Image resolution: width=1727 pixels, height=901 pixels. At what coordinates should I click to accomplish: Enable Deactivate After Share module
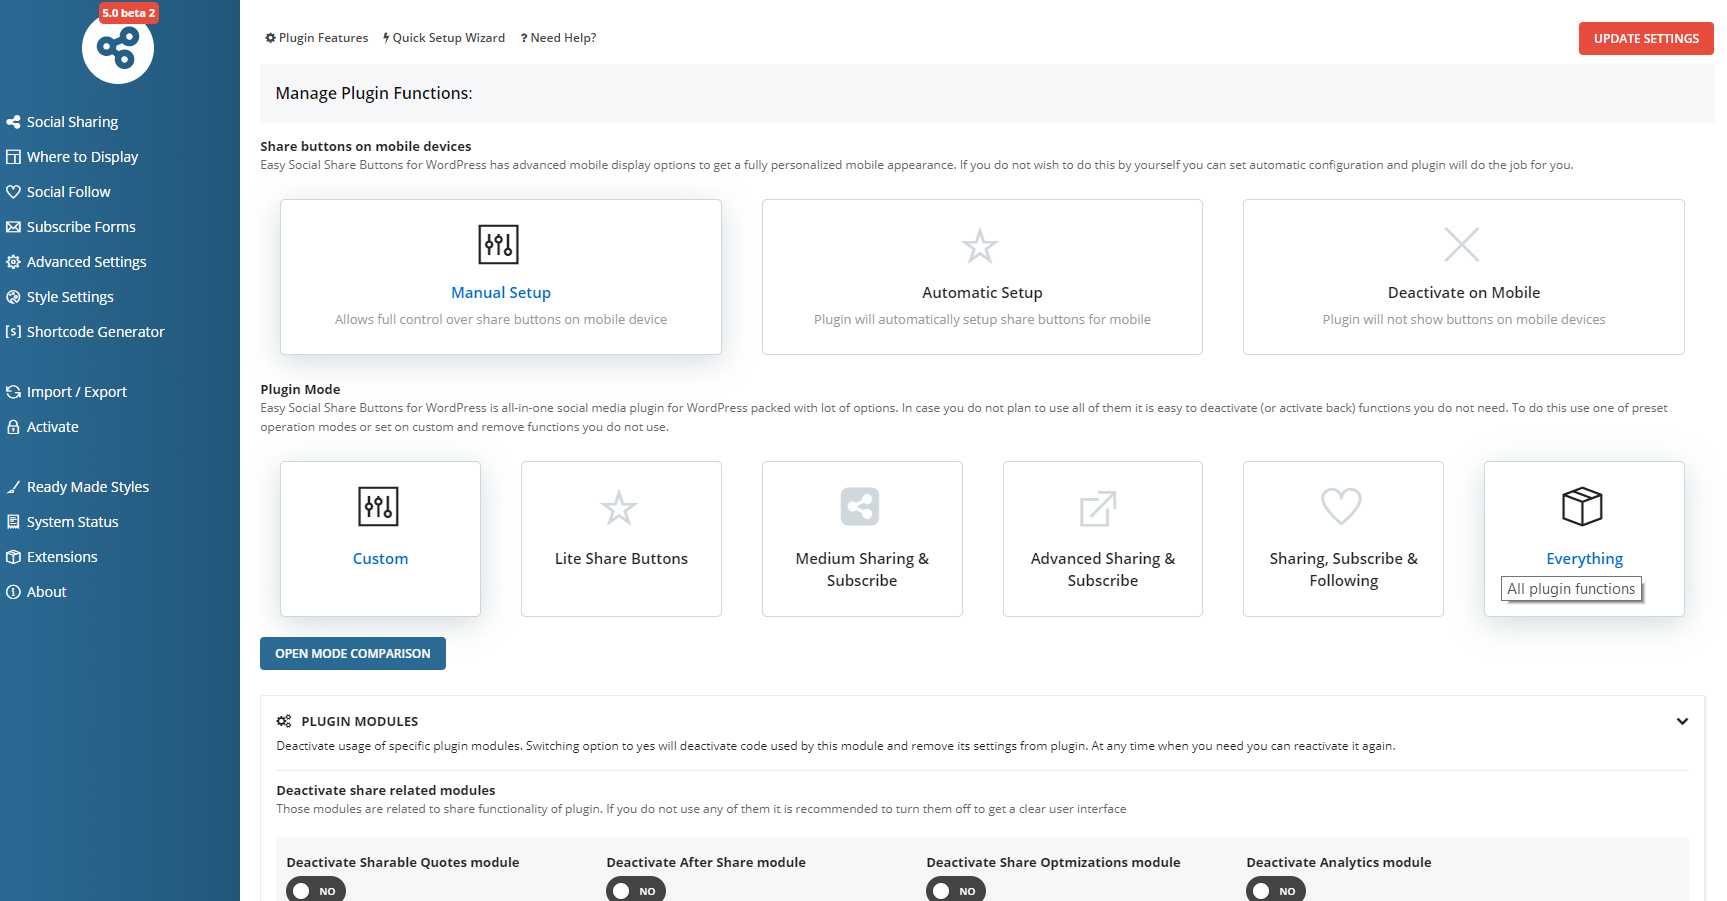(x=635, y=889)
